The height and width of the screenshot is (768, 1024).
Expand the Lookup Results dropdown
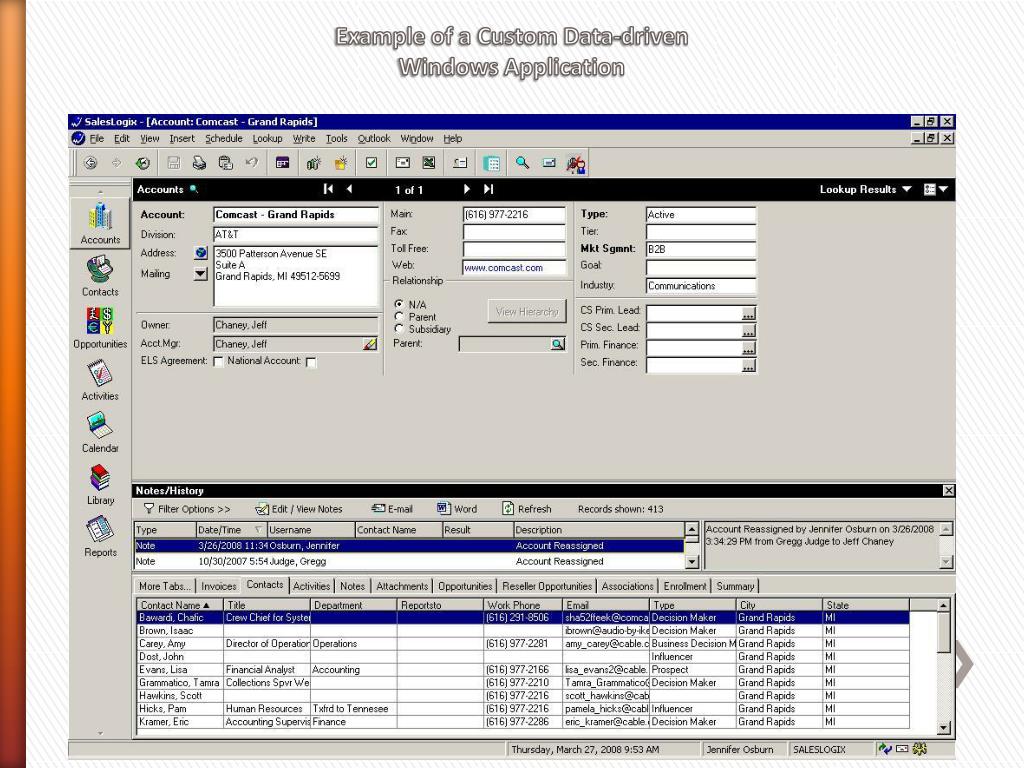906,189
